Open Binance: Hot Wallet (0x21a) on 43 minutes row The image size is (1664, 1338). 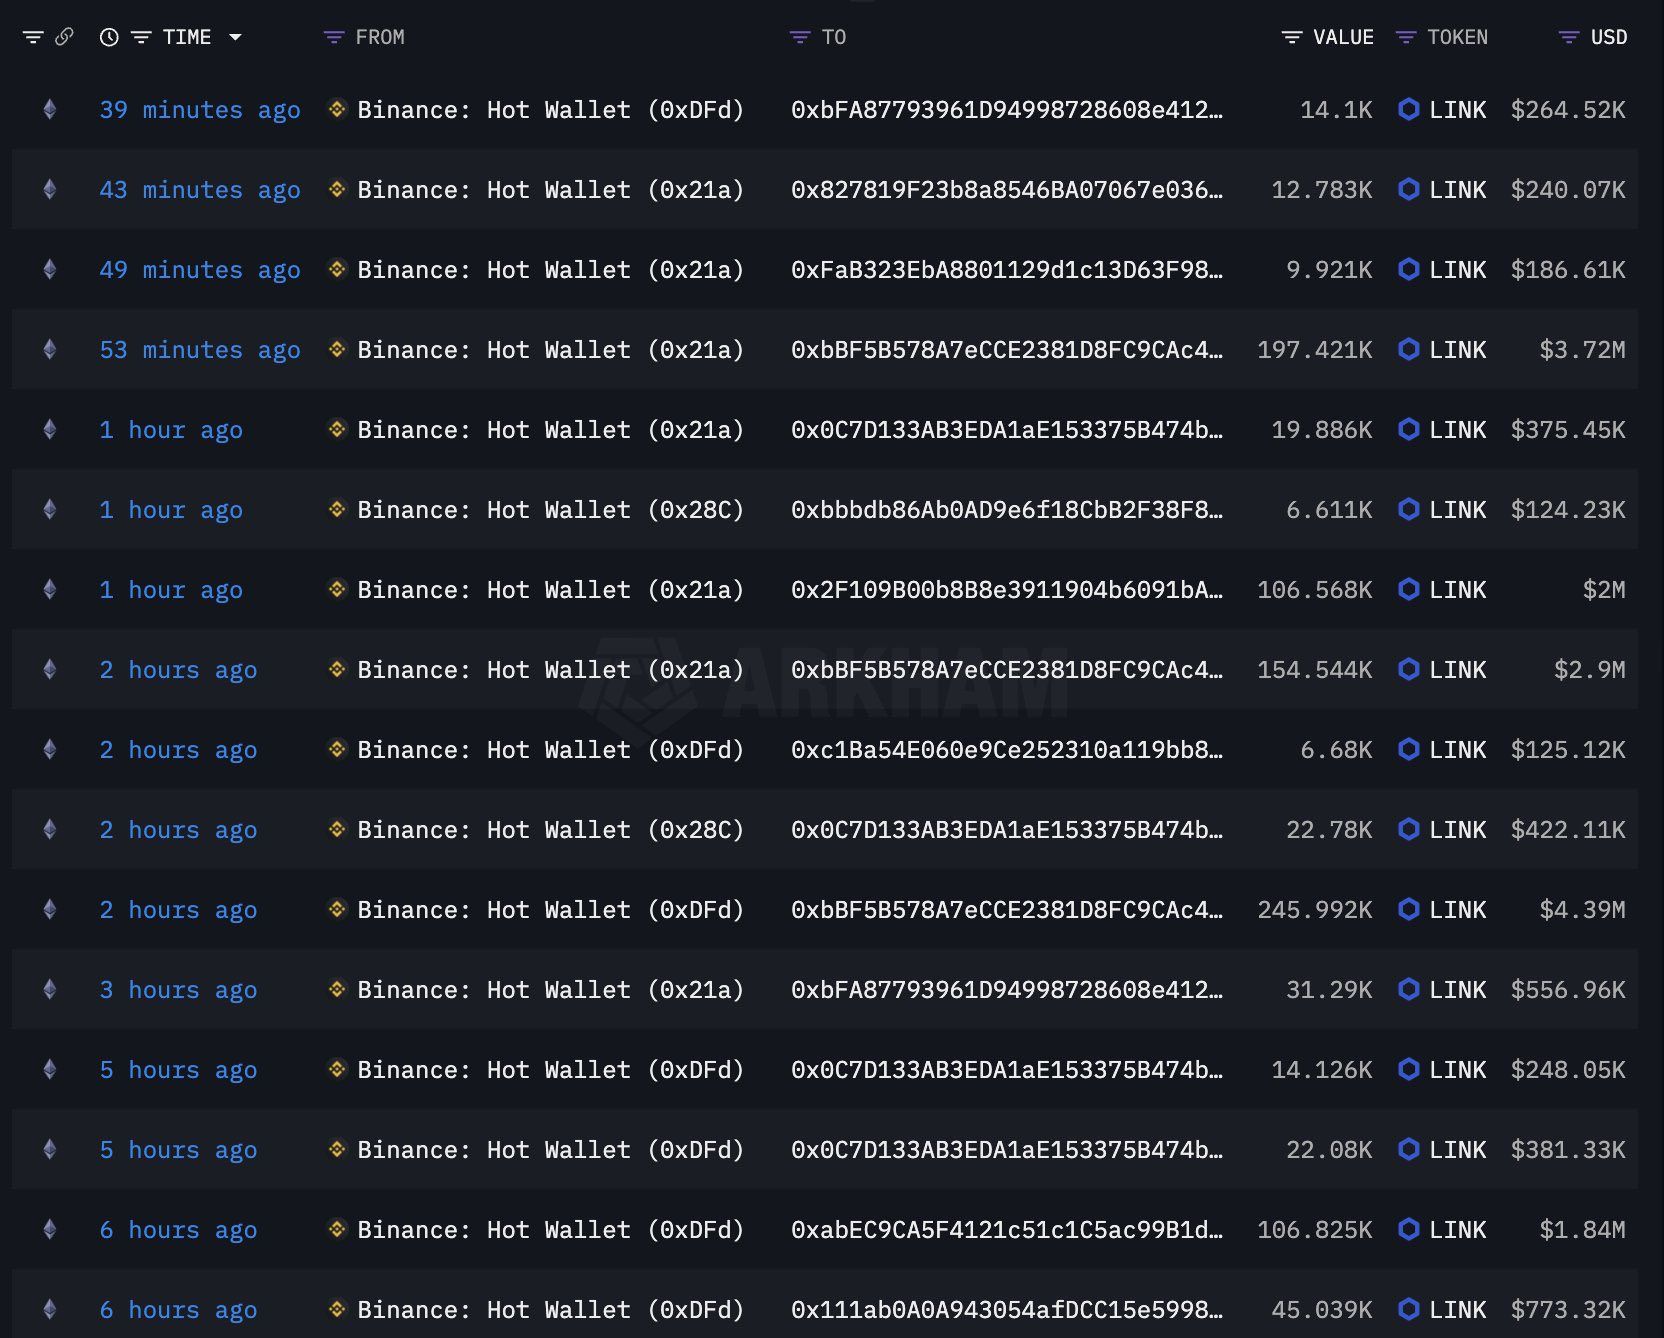(550, 190)
